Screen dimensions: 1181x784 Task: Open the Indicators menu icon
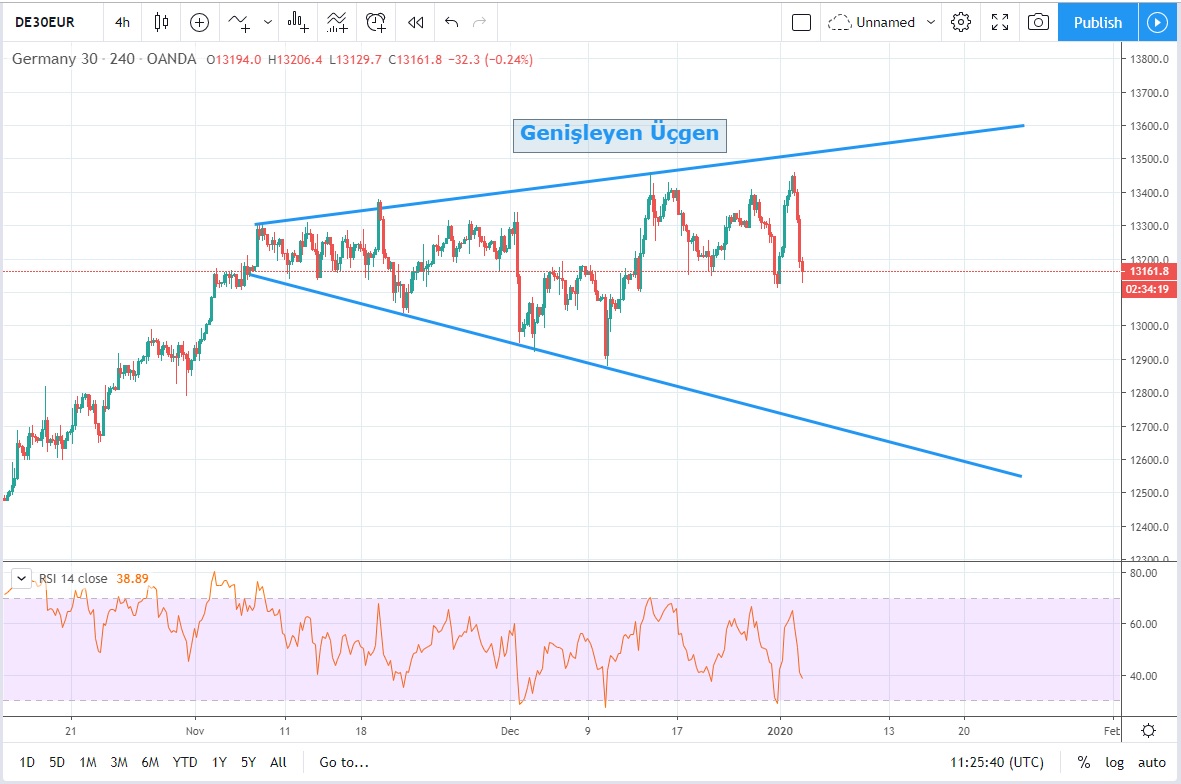pos(240,23)
